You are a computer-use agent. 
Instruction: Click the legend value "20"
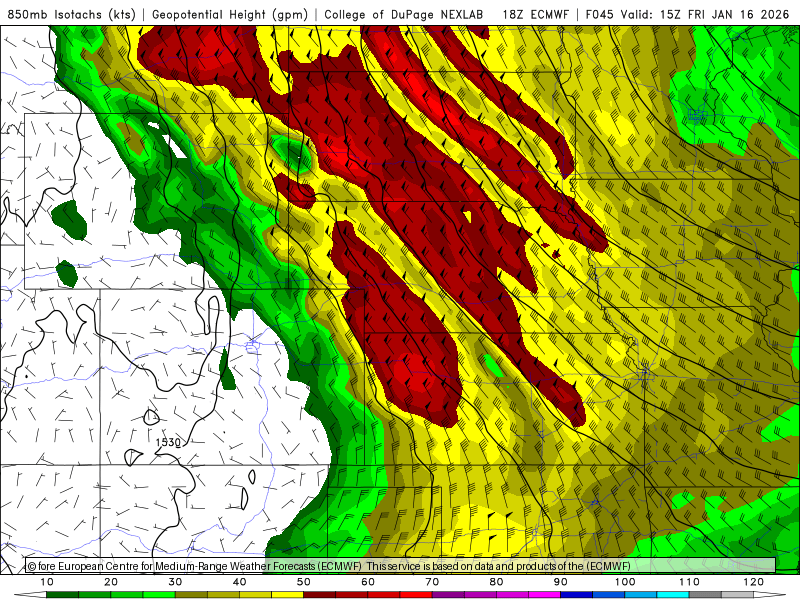point(111,582)
